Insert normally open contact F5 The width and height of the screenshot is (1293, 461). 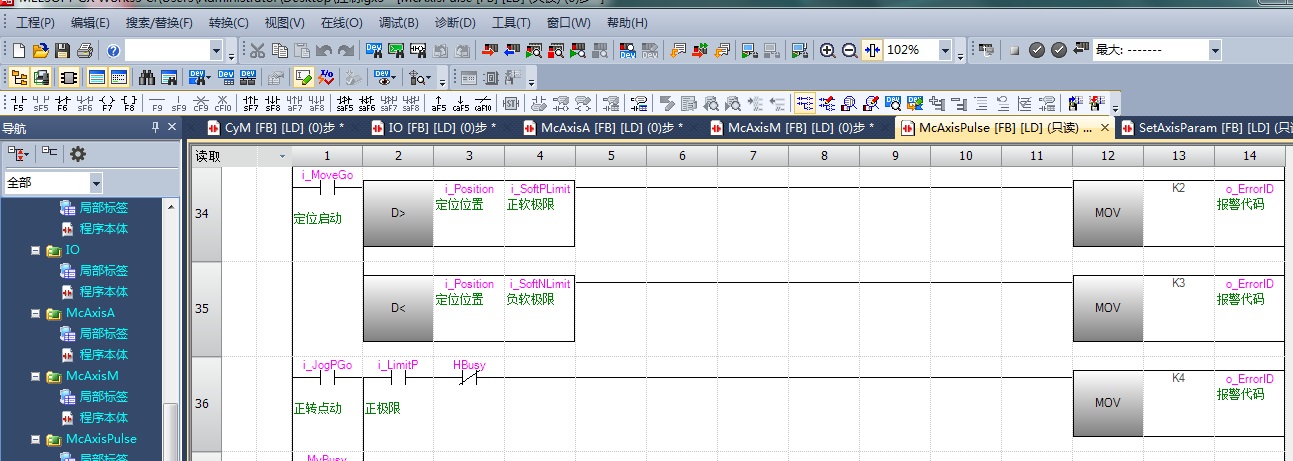[x=18, y=103]
